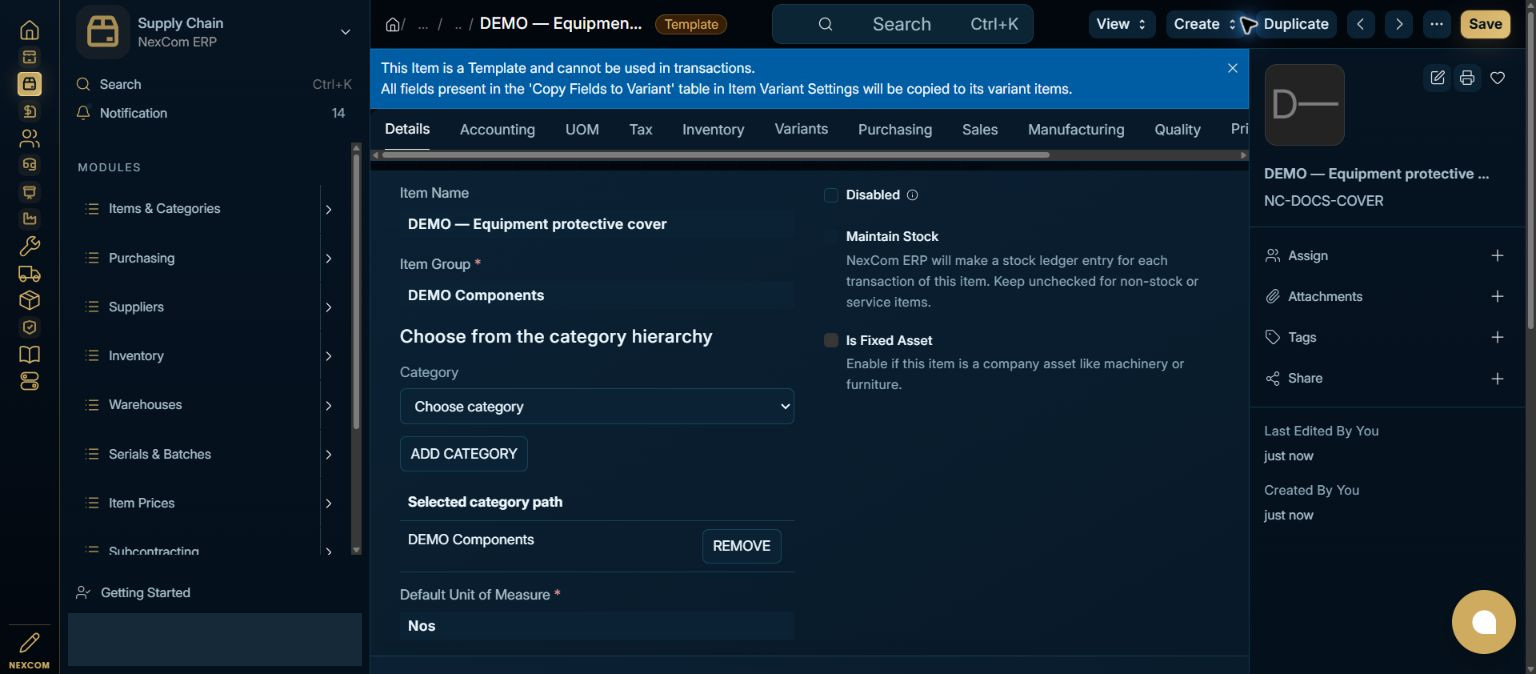The image size is (1536, 674).
Task: Switch to the Quality tab
Action: point(1177,129)
